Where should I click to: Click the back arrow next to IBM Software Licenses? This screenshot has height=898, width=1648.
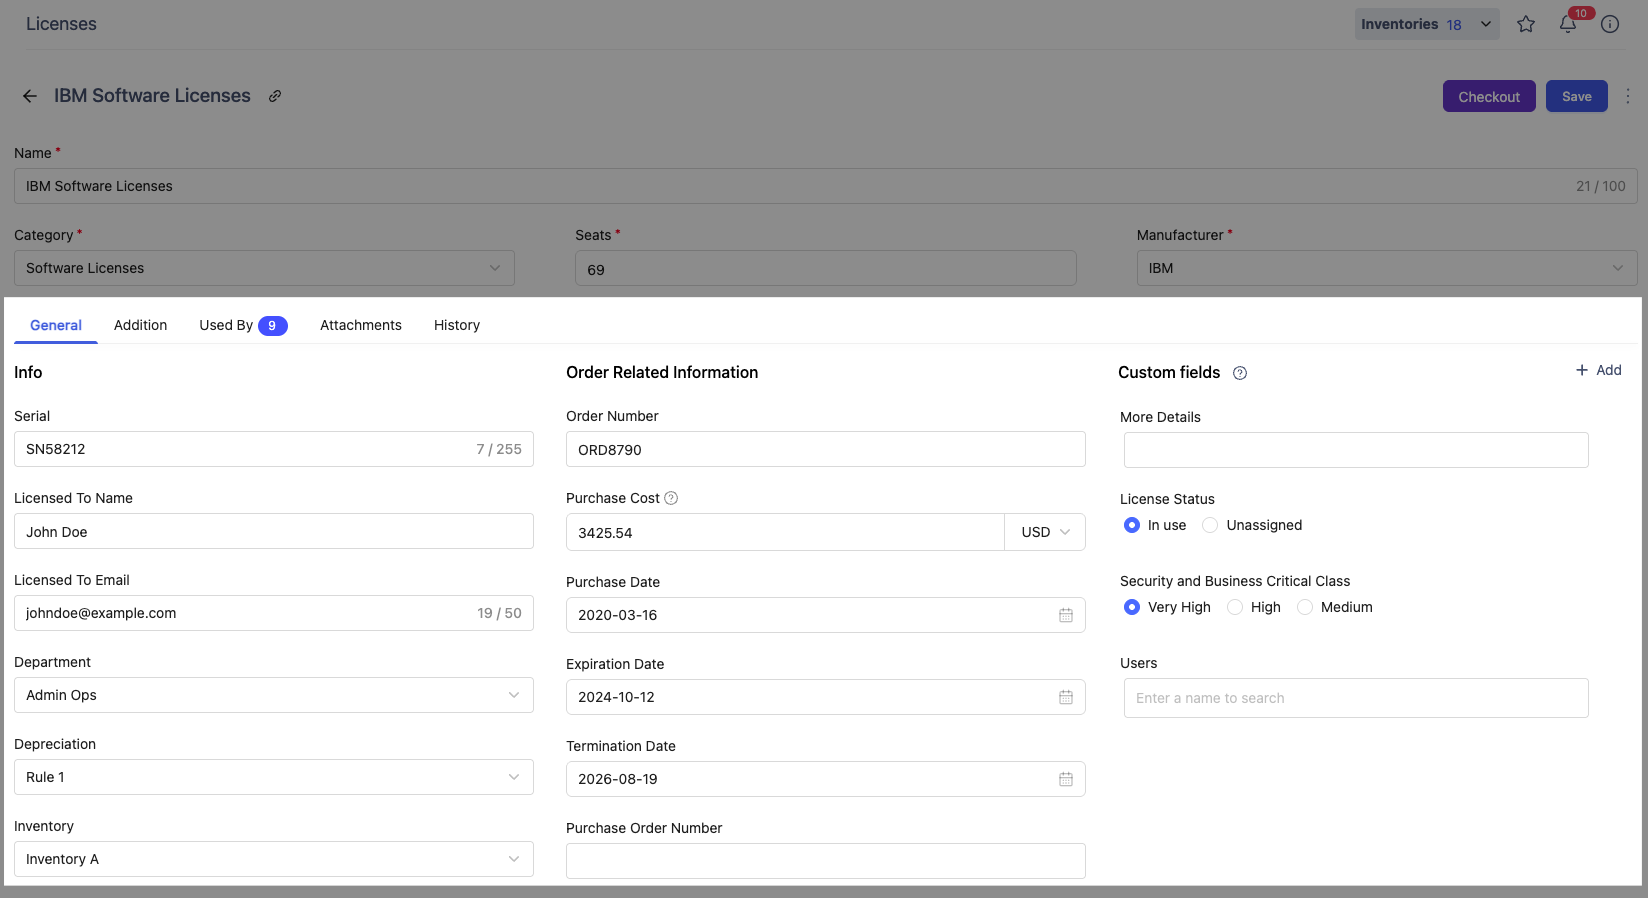(30, 96)
